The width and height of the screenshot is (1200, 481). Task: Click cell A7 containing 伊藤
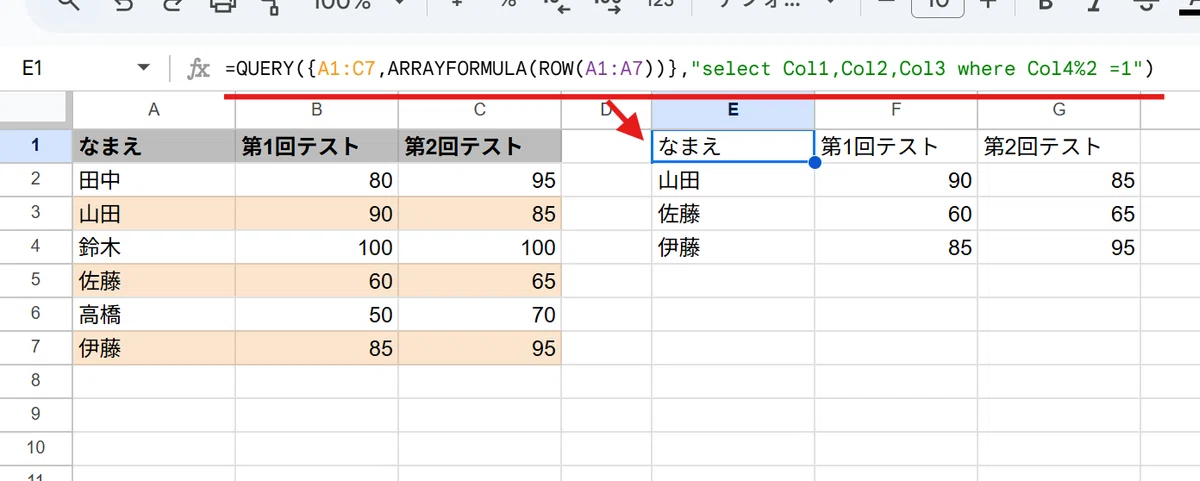coord(154,347)
